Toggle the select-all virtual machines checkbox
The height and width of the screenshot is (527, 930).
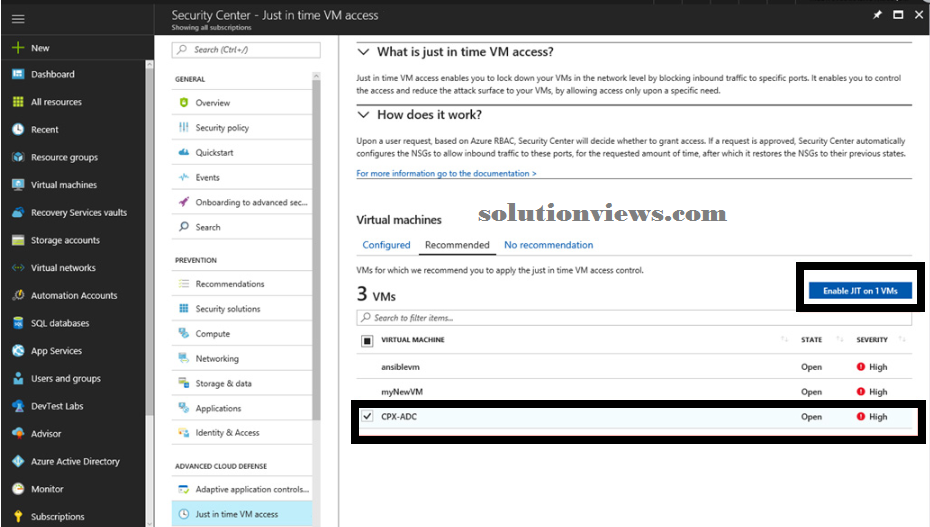[367, 340]
